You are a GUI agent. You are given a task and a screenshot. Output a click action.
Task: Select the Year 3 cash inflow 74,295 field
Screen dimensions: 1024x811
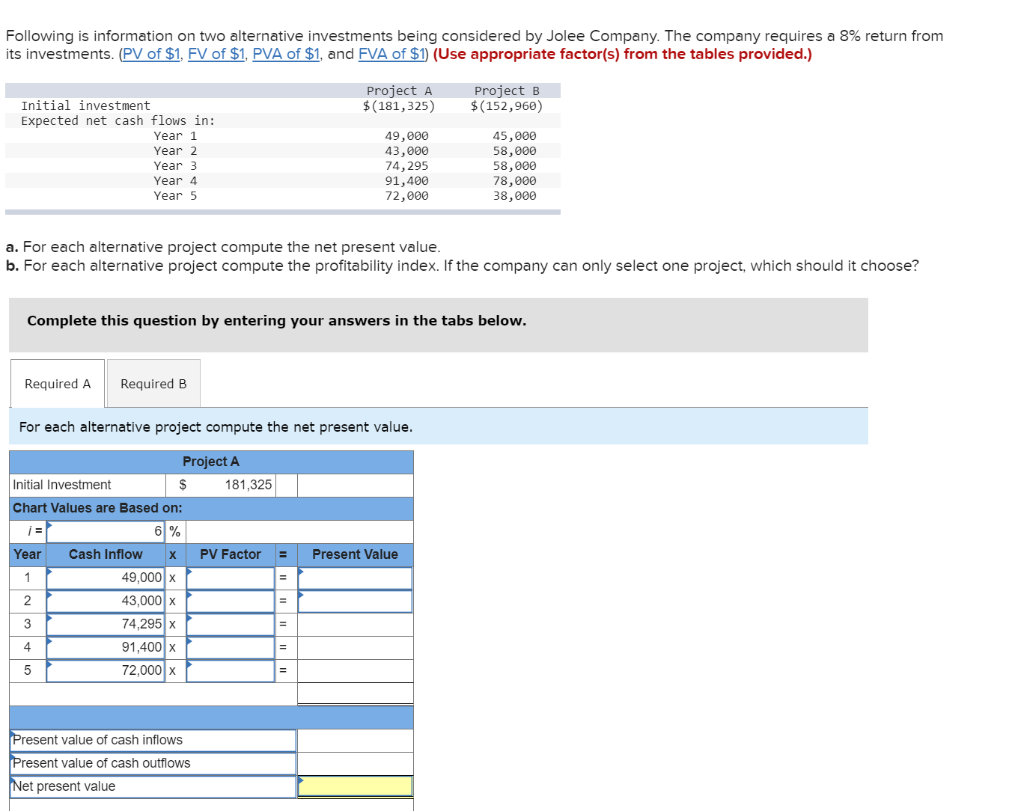click(106, 624)
